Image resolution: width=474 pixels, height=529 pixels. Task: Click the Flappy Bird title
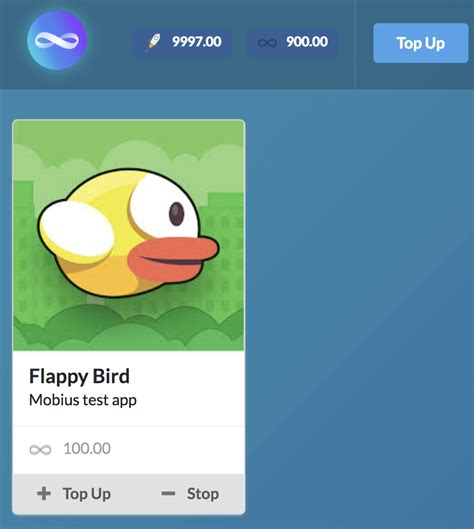(79, 377)
